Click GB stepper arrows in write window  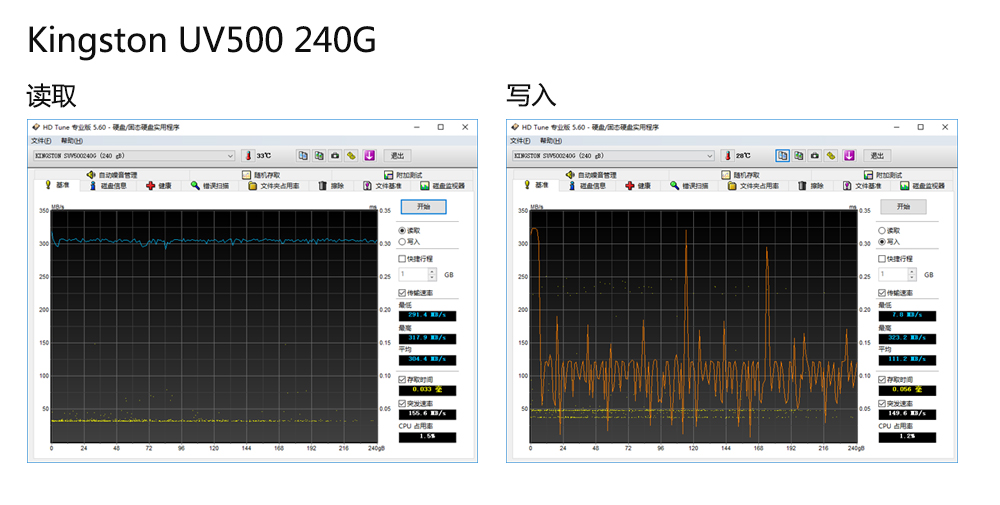point(911,274)
